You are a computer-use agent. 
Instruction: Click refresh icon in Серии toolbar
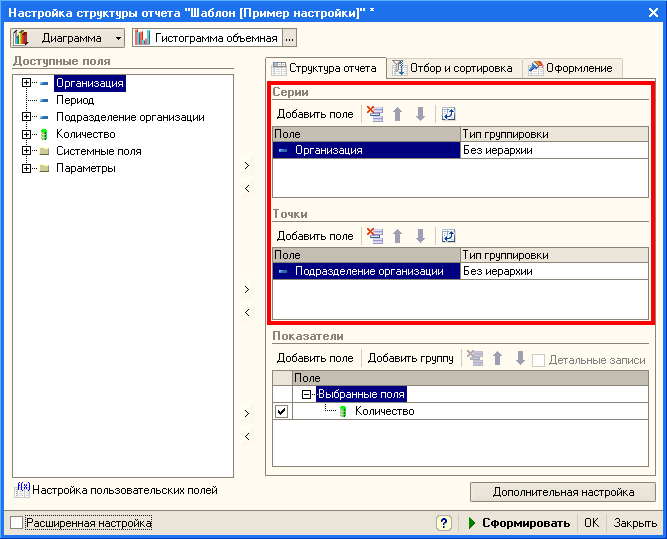click(448, 114)
